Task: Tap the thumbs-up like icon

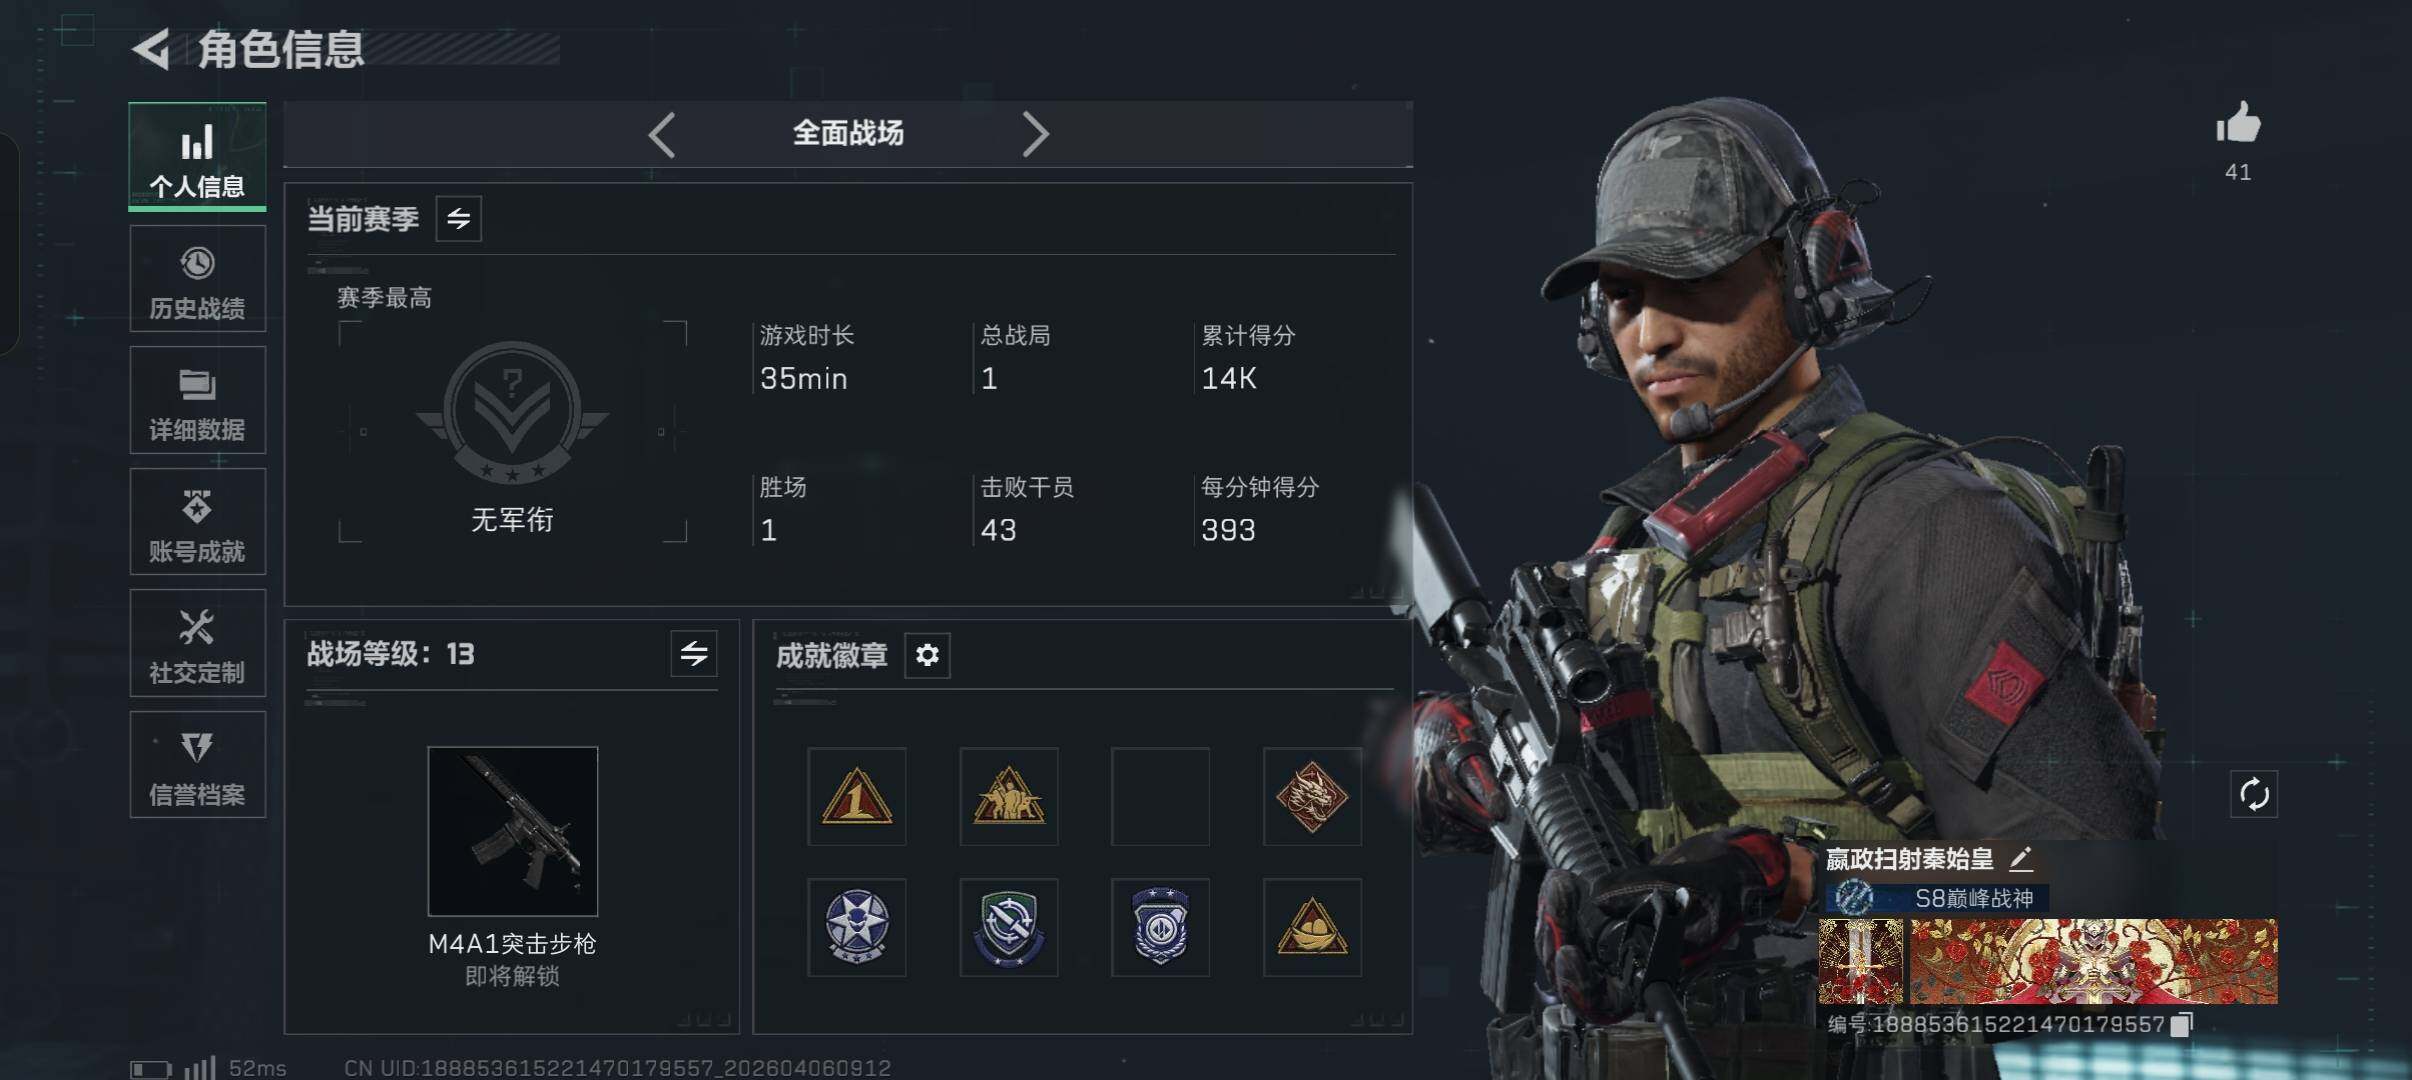Action: click(2237, 124)
